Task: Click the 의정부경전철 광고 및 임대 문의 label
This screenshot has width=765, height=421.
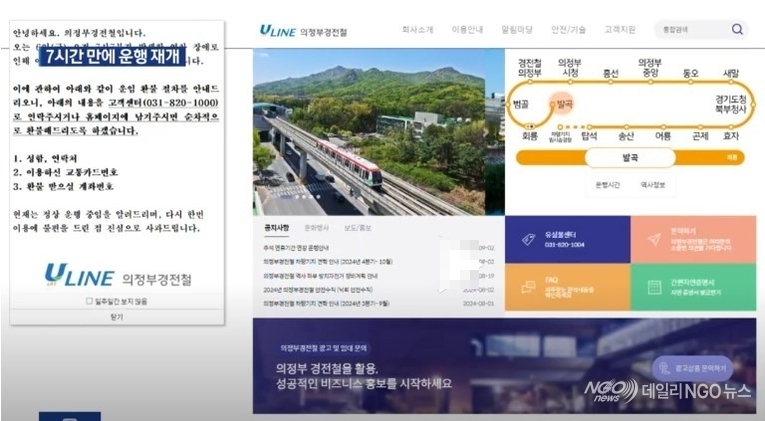Action: click(x=323, y=348)
